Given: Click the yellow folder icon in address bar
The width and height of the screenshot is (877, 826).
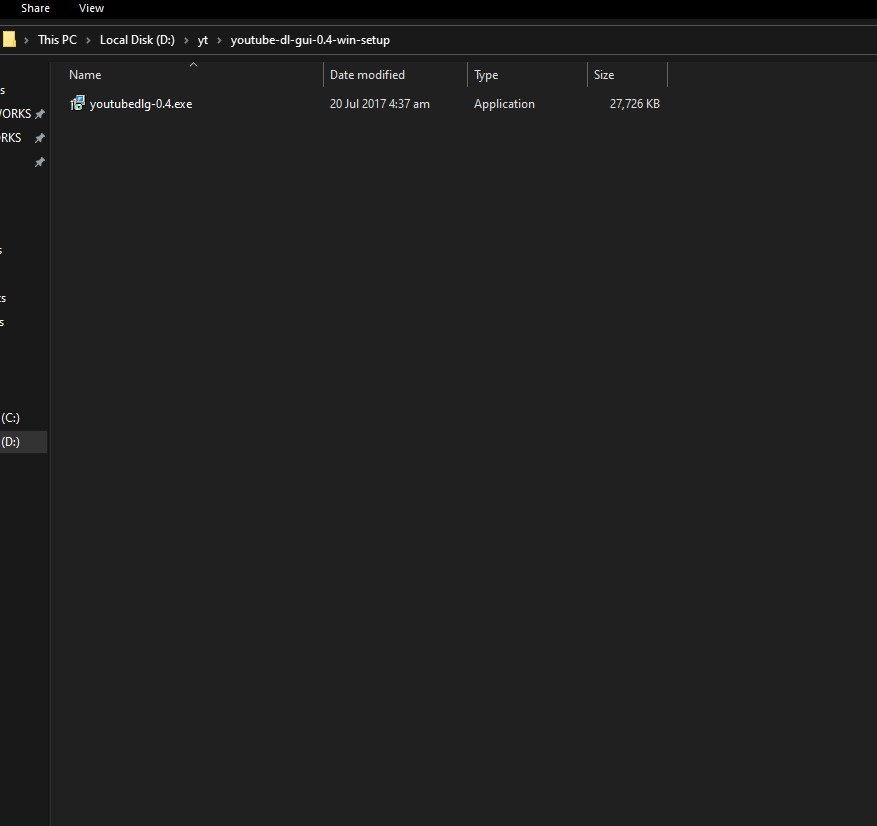Looking at the screenshot, I should tap(8, 40).
